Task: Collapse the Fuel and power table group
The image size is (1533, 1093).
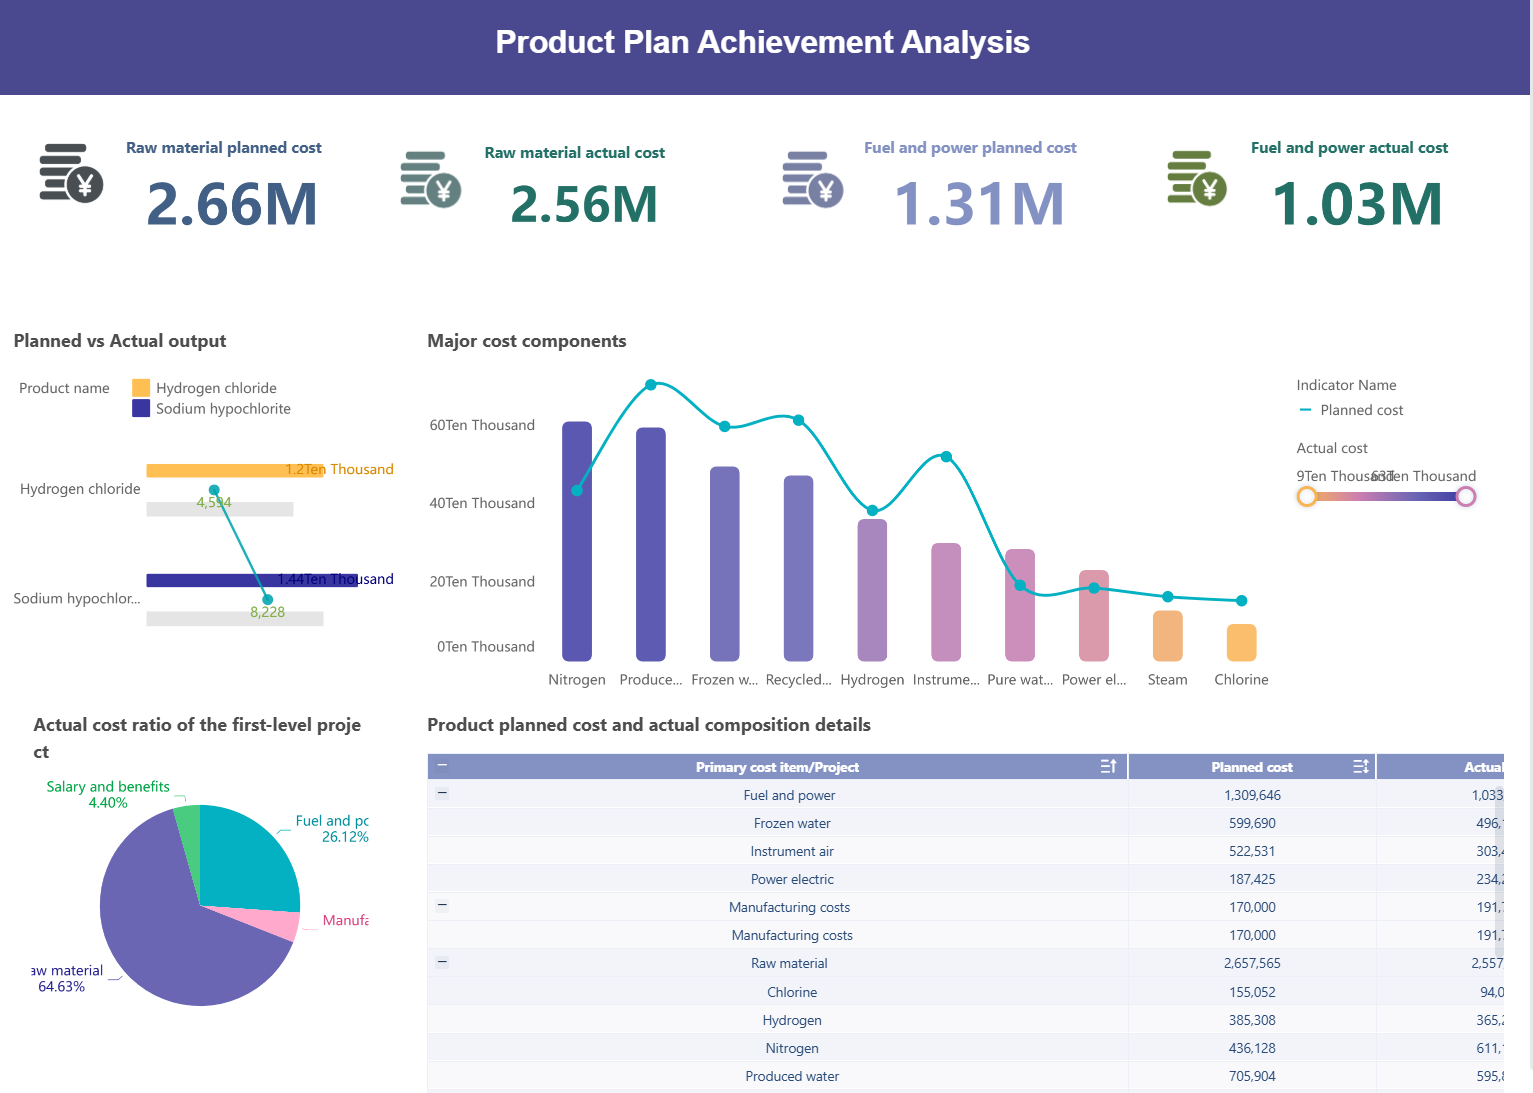Action: [441, 793]
